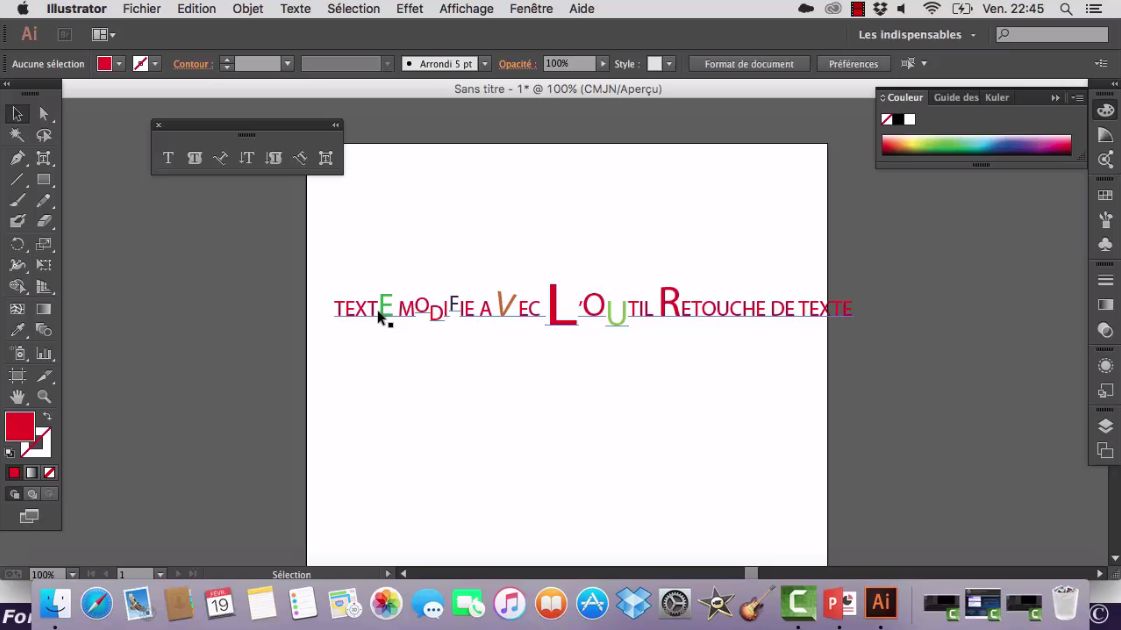Viewport: 1121px width, 630px height.
Task: Expand the stroke weight dropdown
Action: 287,63
